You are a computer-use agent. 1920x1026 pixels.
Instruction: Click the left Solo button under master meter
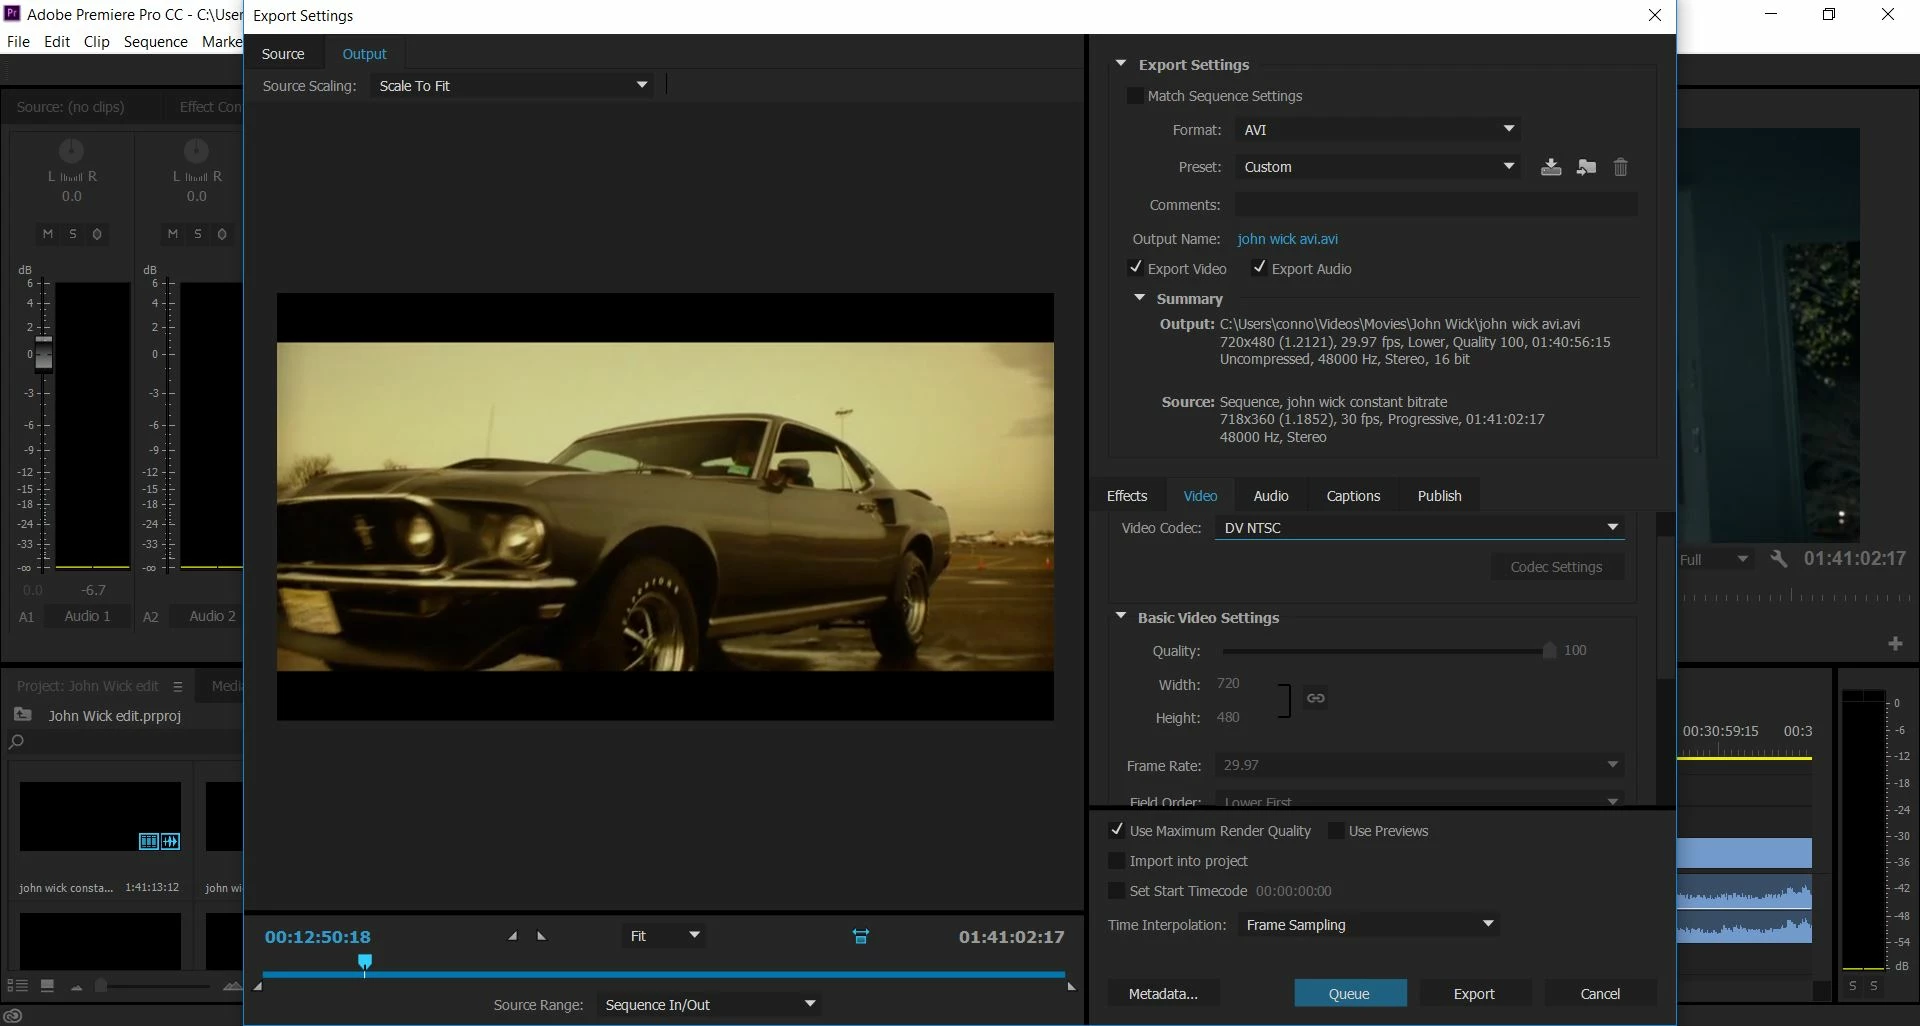pos(1852,986)
